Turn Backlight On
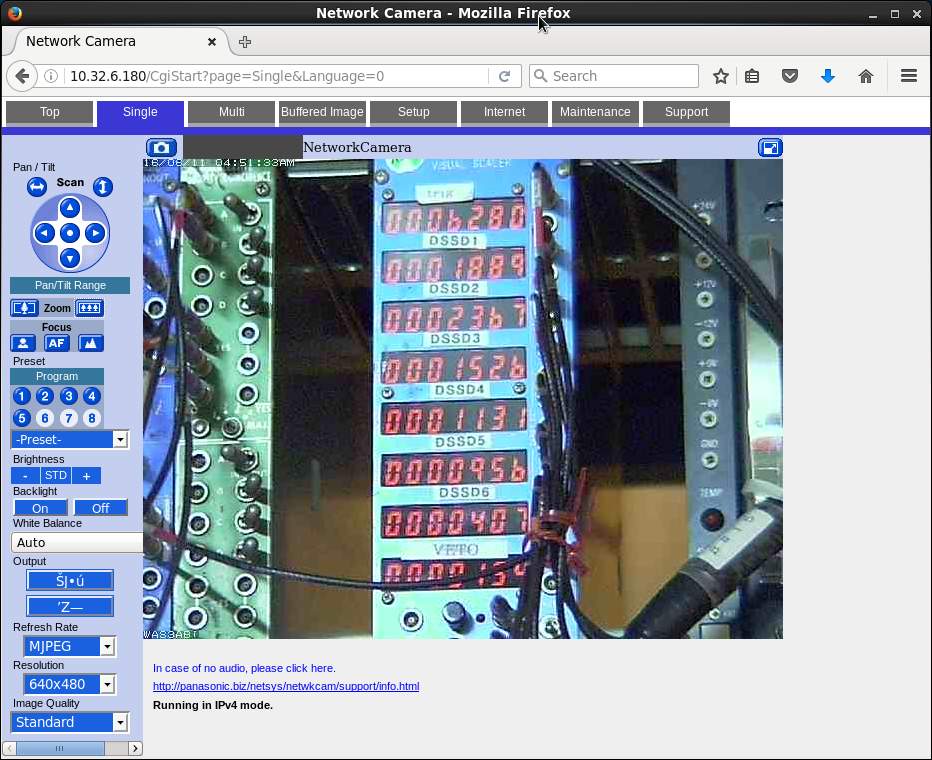 [40, 508]
